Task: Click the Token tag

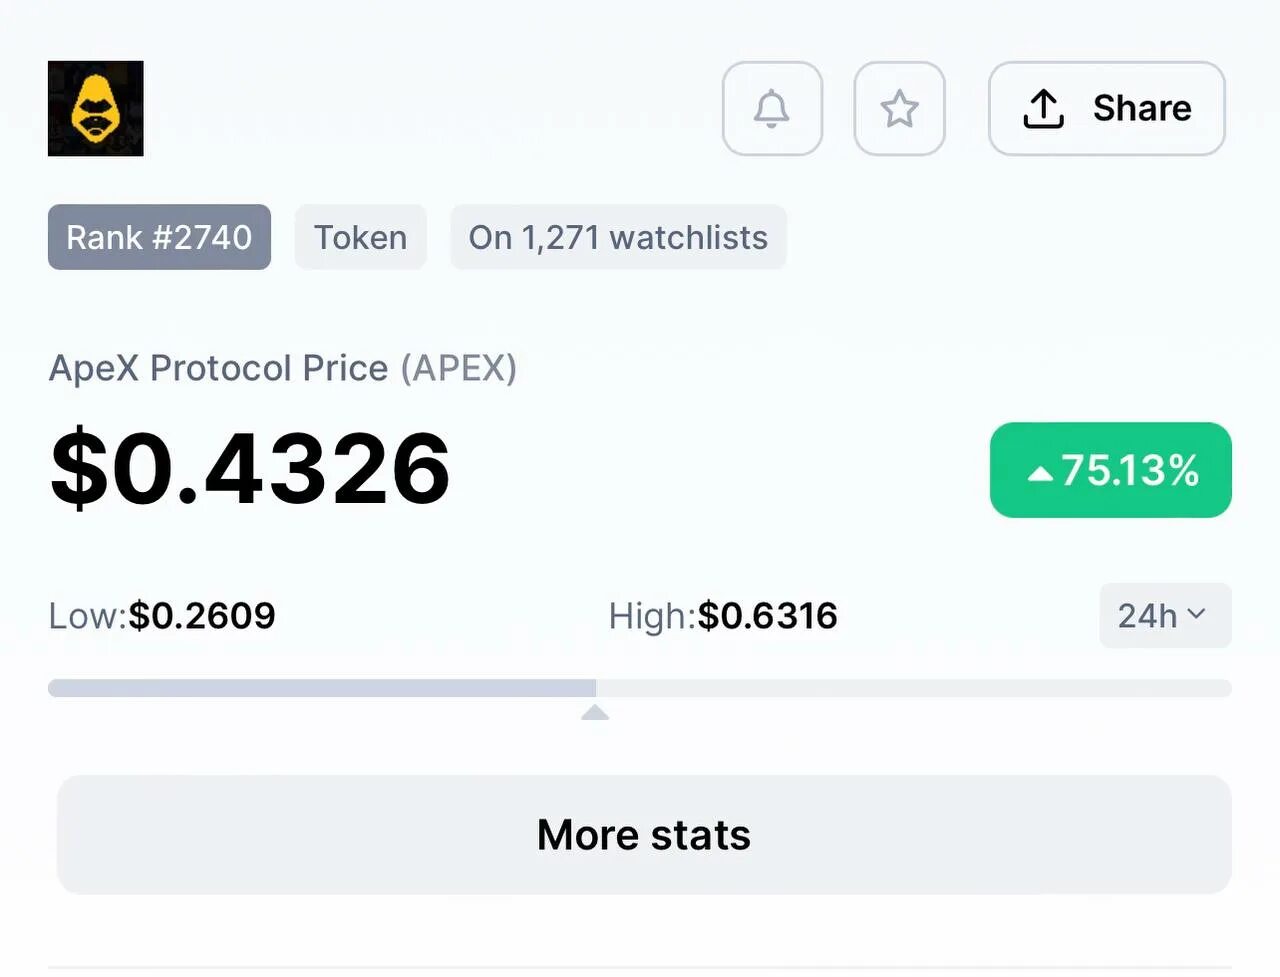Action: (x=361, y=237)
